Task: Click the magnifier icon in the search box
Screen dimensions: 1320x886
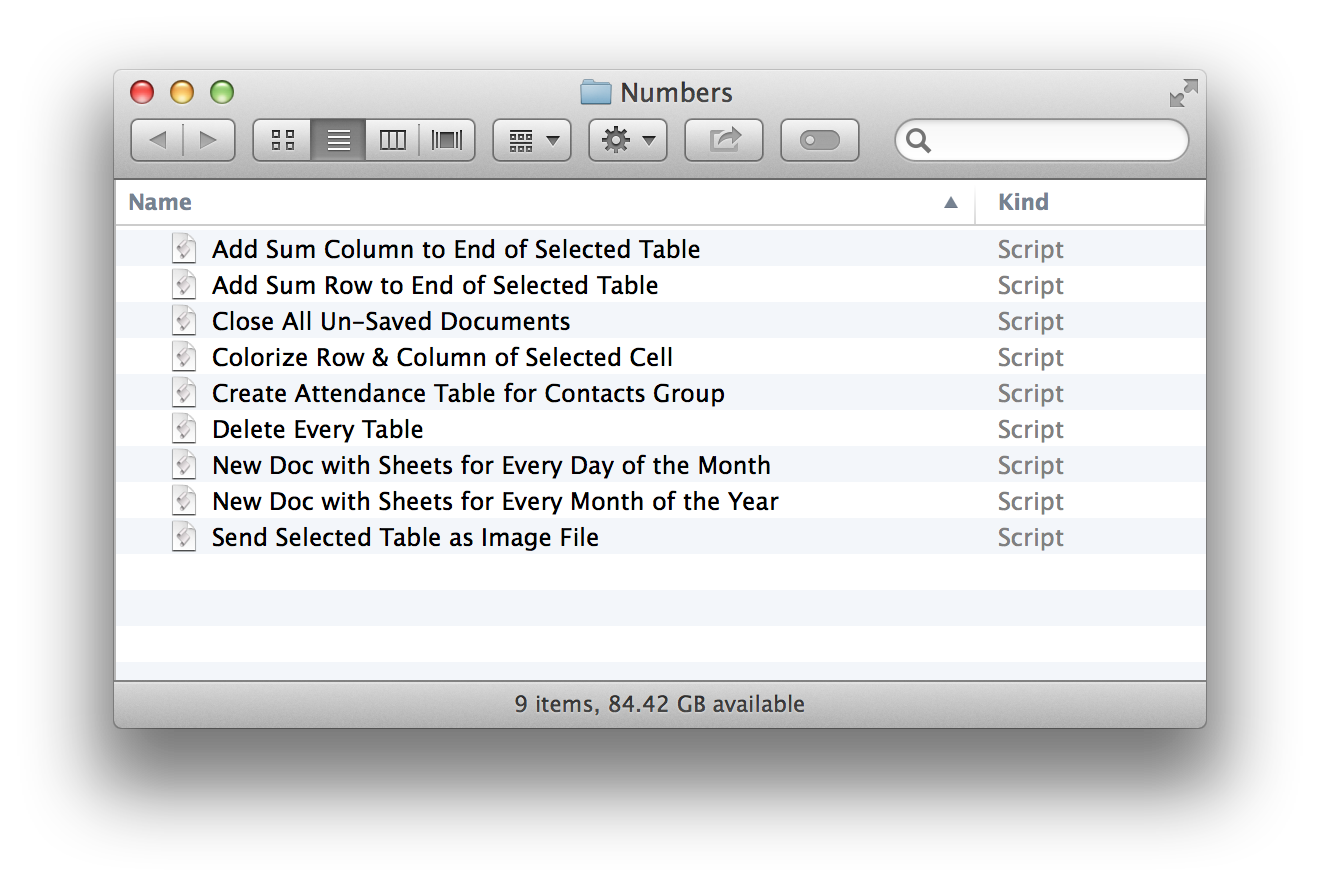Action: point(919,141)
